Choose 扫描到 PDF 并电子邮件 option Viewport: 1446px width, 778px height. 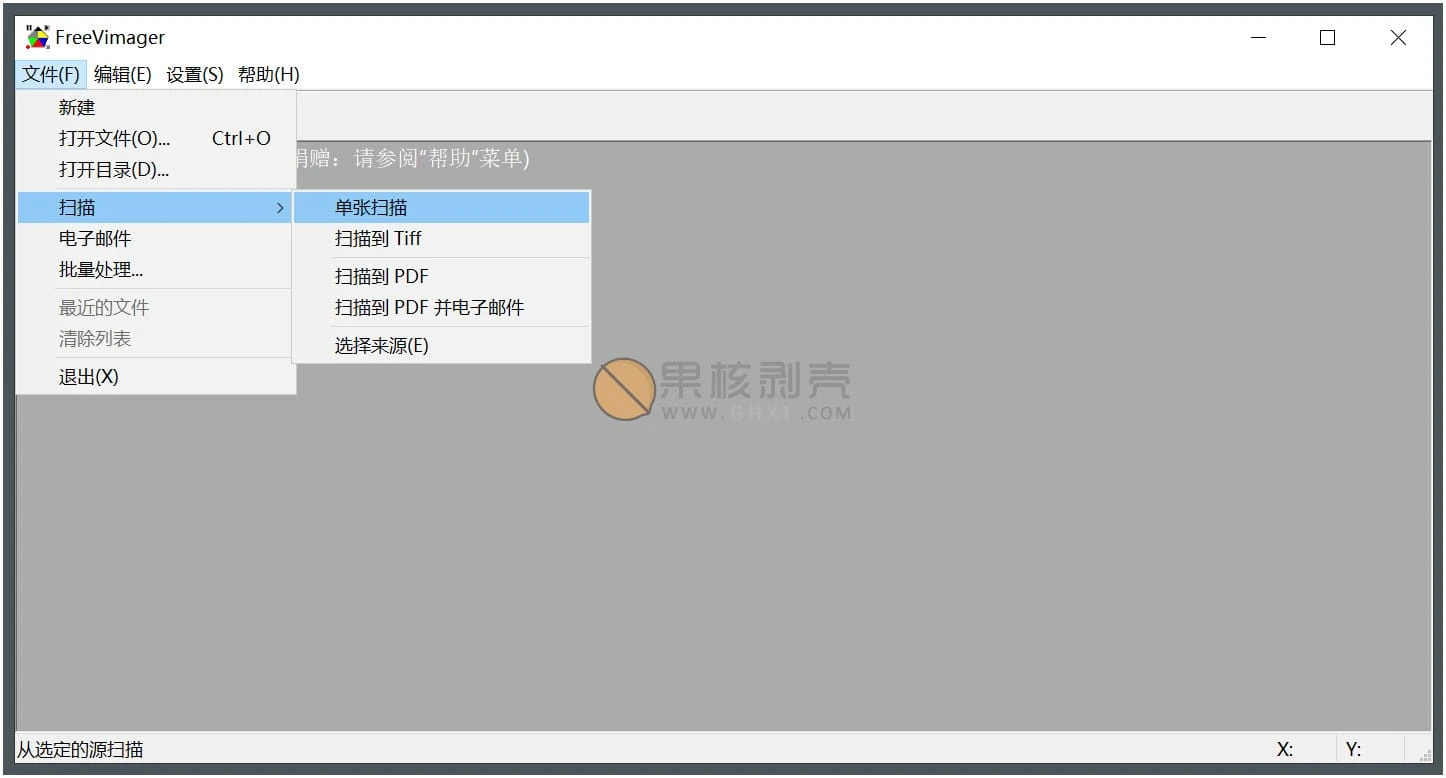428,307
